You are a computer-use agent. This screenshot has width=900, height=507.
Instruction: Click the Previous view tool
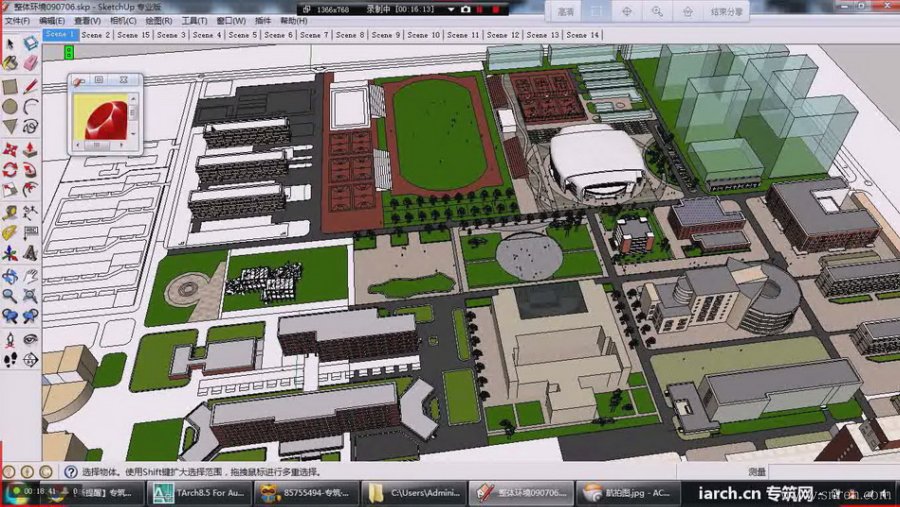coord(10,315)
